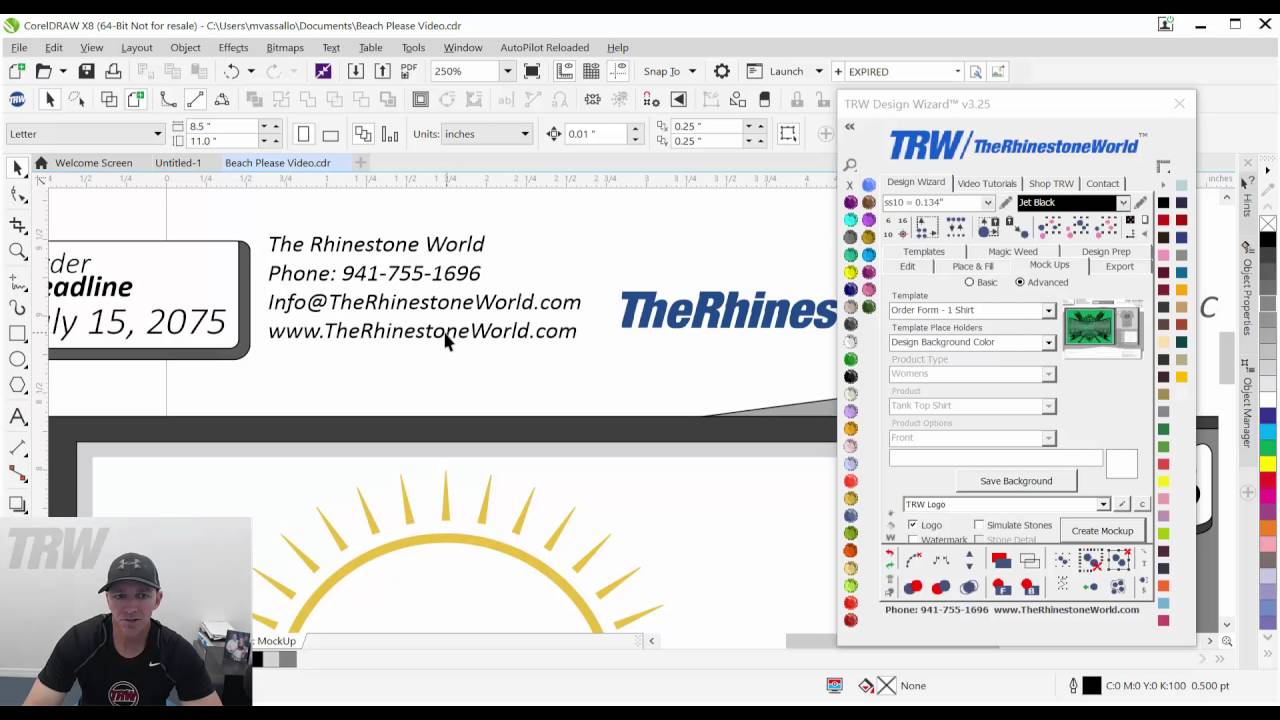
Task: Click the Save Background button
Action: [1016, 481]
